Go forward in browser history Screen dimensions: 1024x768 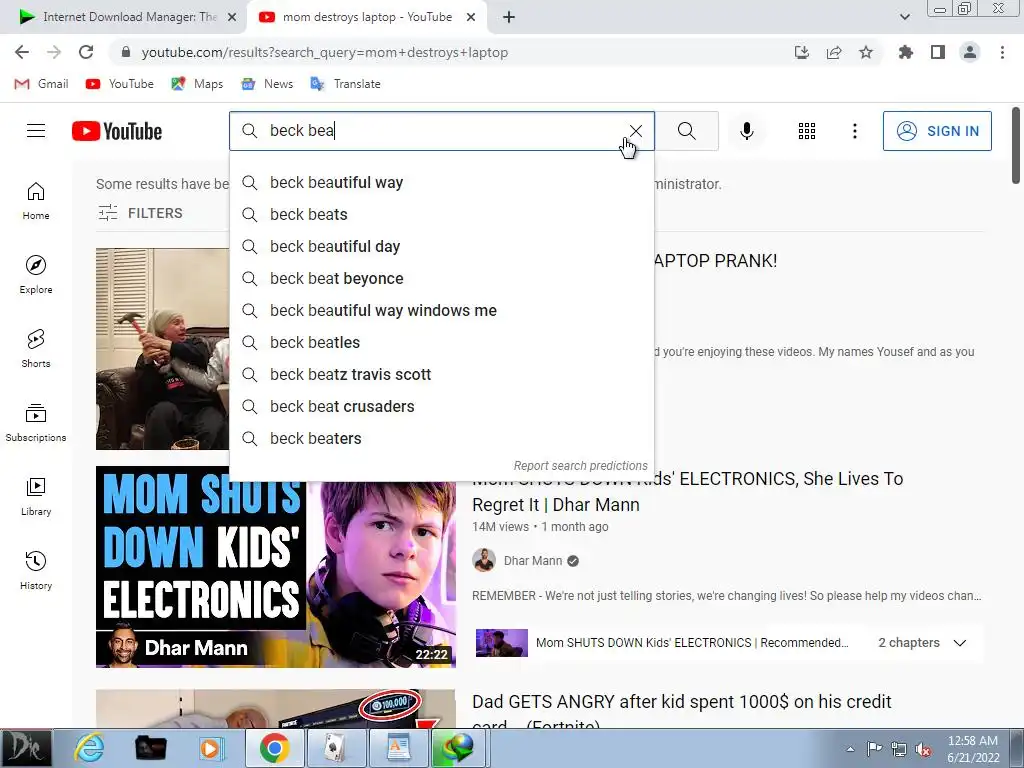(54, 52)
